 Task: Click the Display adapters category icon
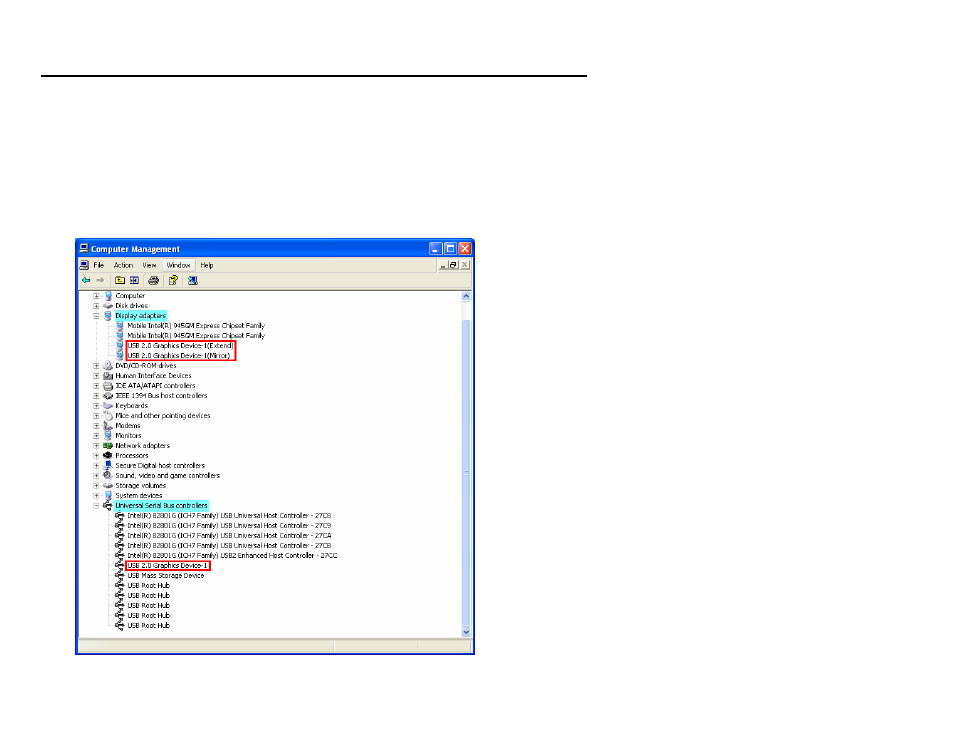[108, 316]
